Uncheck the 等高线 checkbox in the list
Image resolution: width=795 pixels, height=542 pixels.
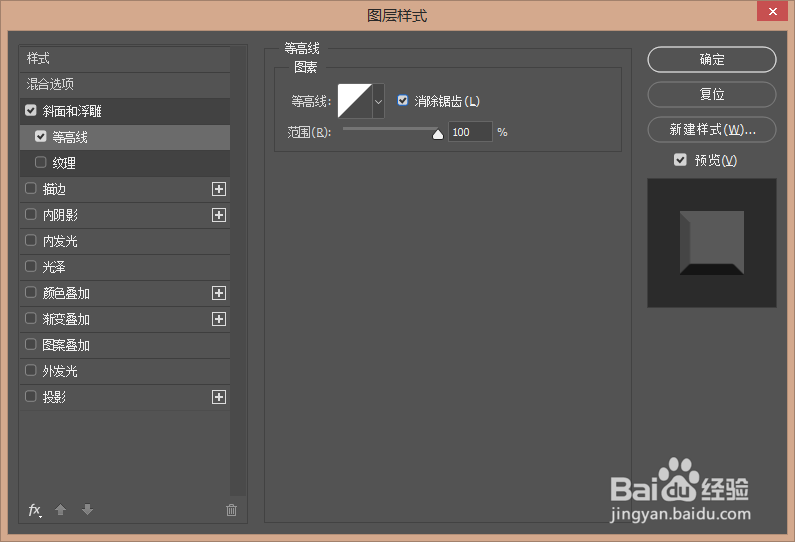(41, 136)
